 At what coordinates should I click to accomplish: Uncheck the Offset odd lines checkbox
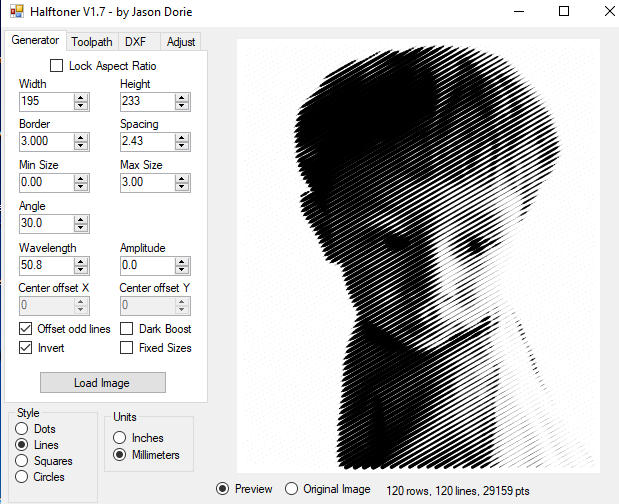click(x=26, y=328)
